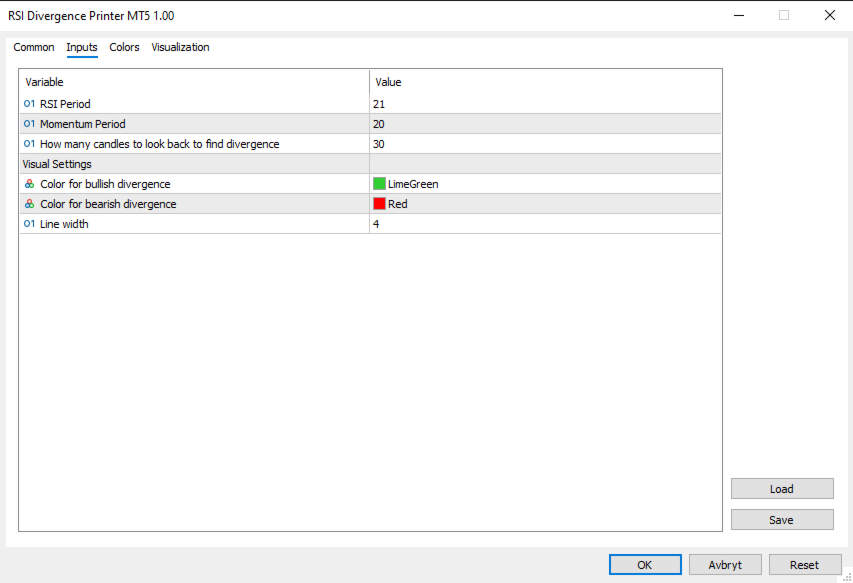Click the Momentum Period integer type icon
The width and height of the screenshot is (853, 583).
(x=29, y=124)
